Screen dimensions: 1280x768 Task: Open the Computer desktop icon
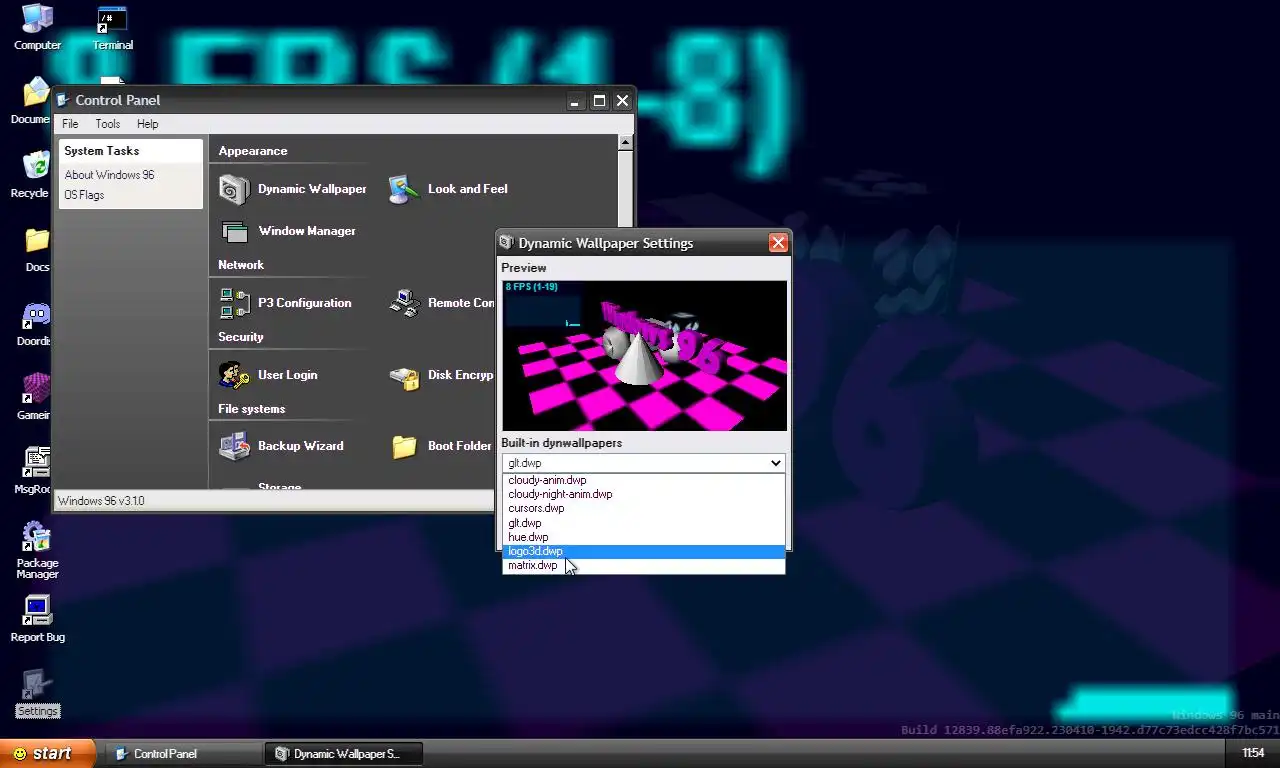coord(37,27)
